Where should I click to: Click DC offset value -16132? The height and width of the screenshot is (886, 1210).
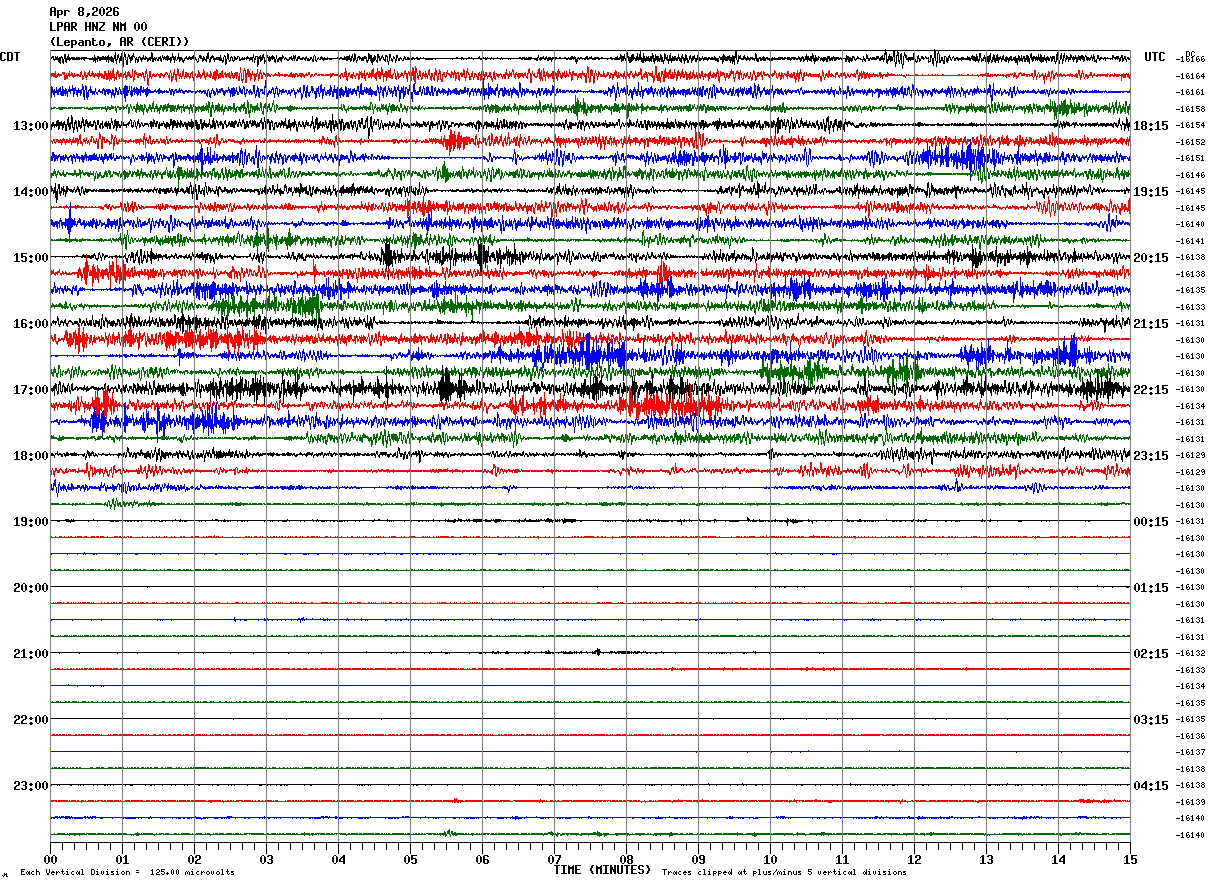click(x=1190, y=653)
